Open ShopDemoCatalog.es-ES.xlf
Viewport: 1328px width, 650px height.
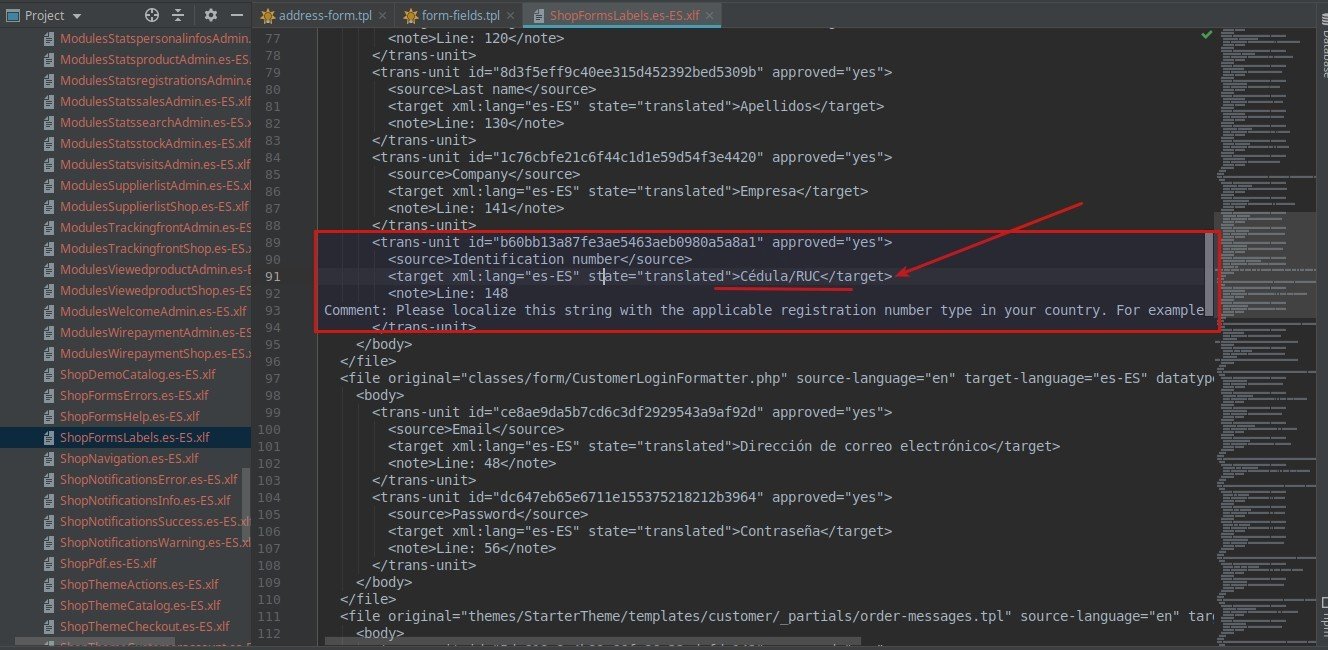point(137,374)
